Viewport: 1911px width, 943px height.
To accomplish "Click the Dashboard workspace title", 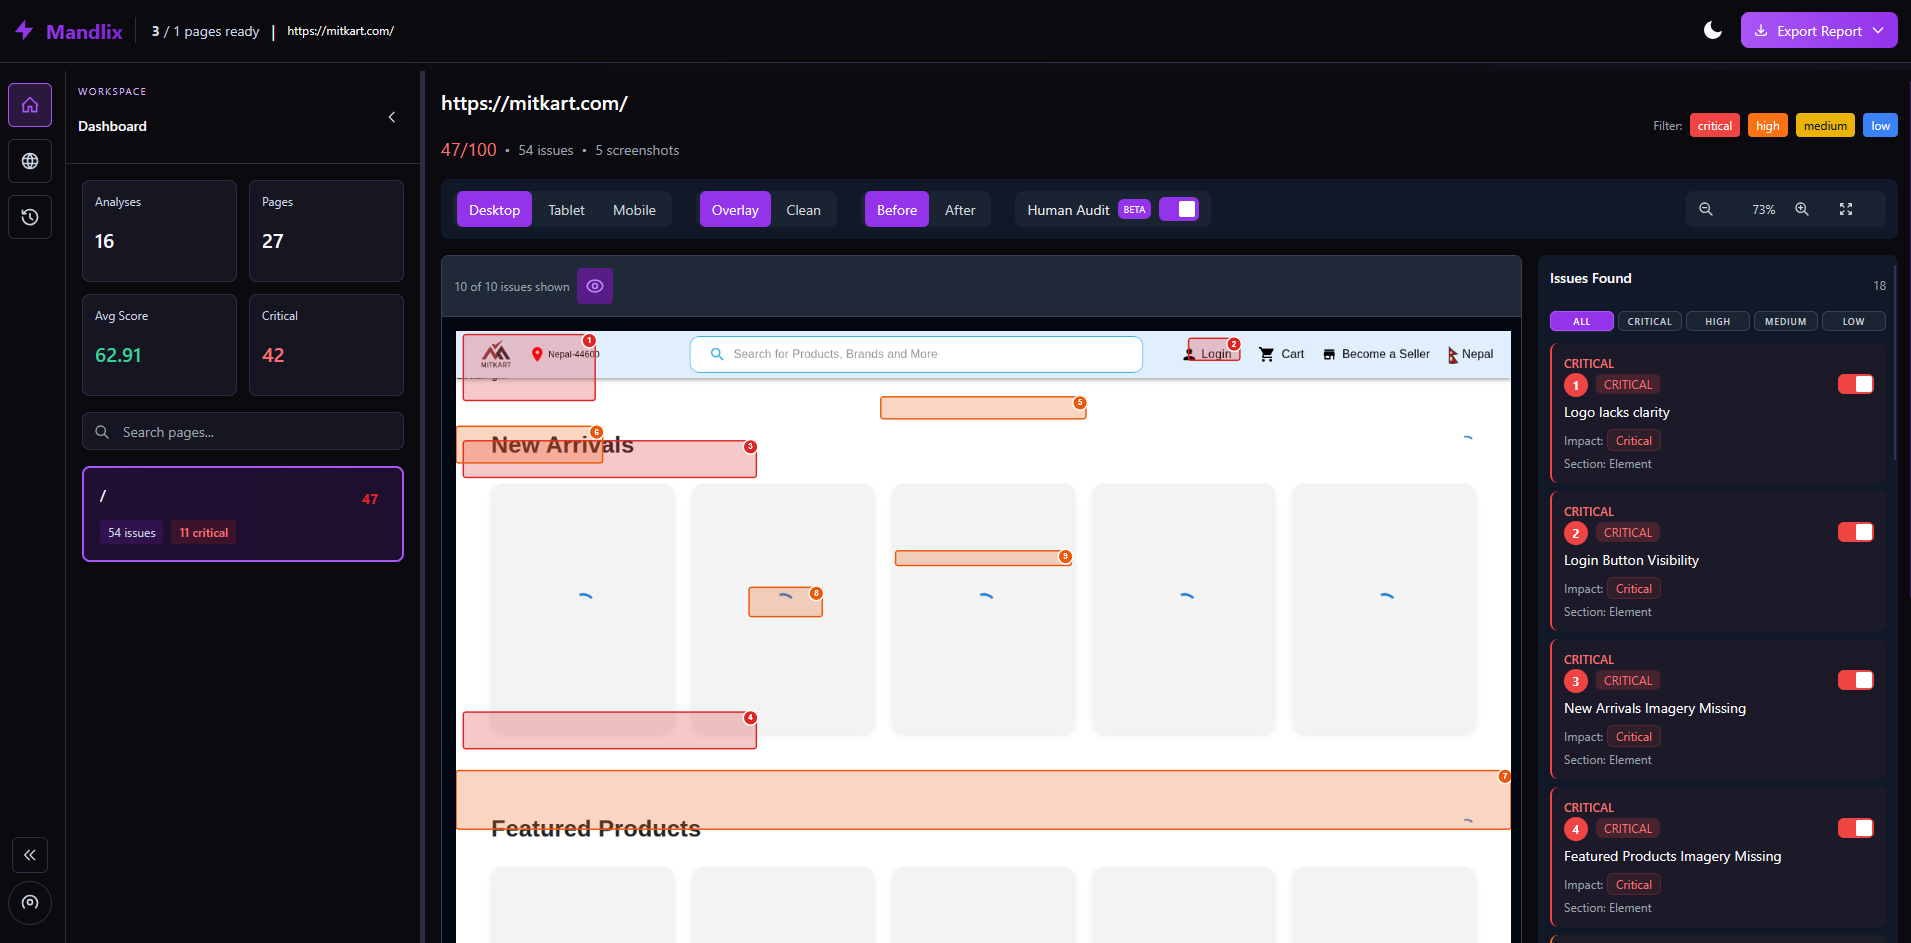I will pos(112,126).
